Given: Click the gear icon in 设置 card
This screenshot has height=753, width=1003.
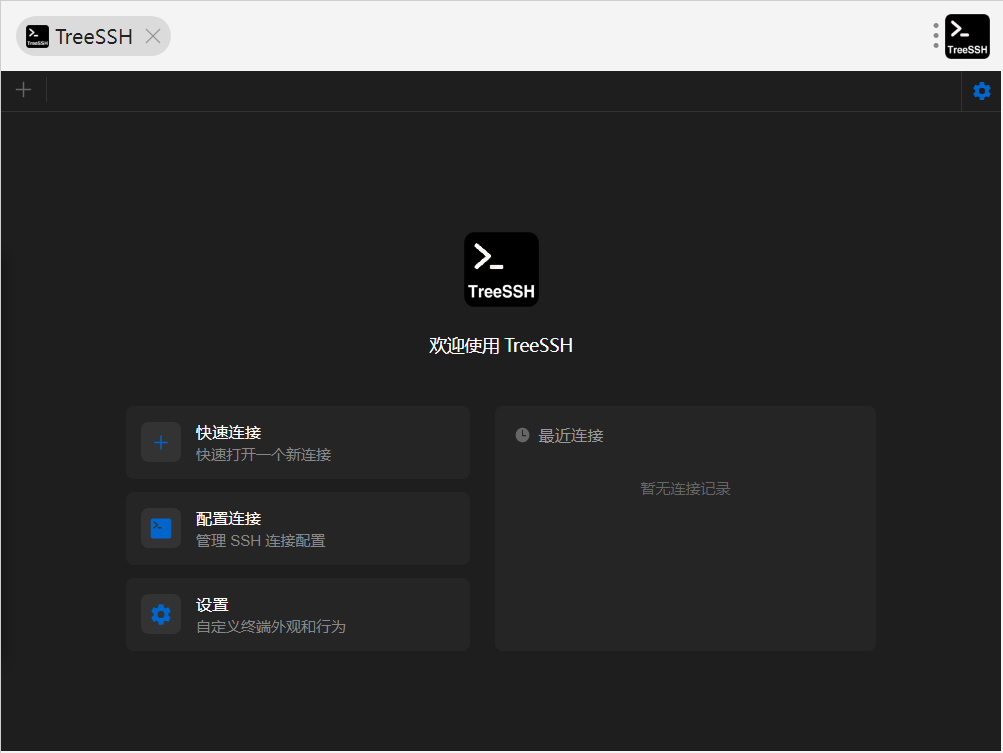Looking at the screenshot, I should [161, 614].
